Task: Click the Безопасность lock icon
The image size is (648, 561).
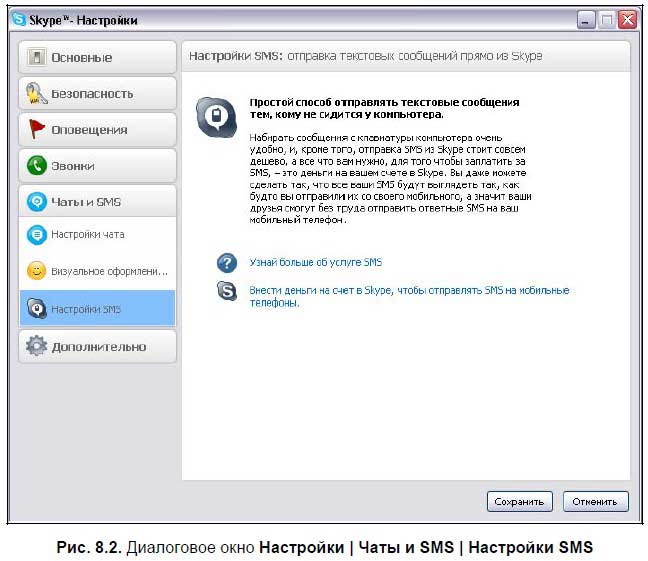Action: point(37,94)
